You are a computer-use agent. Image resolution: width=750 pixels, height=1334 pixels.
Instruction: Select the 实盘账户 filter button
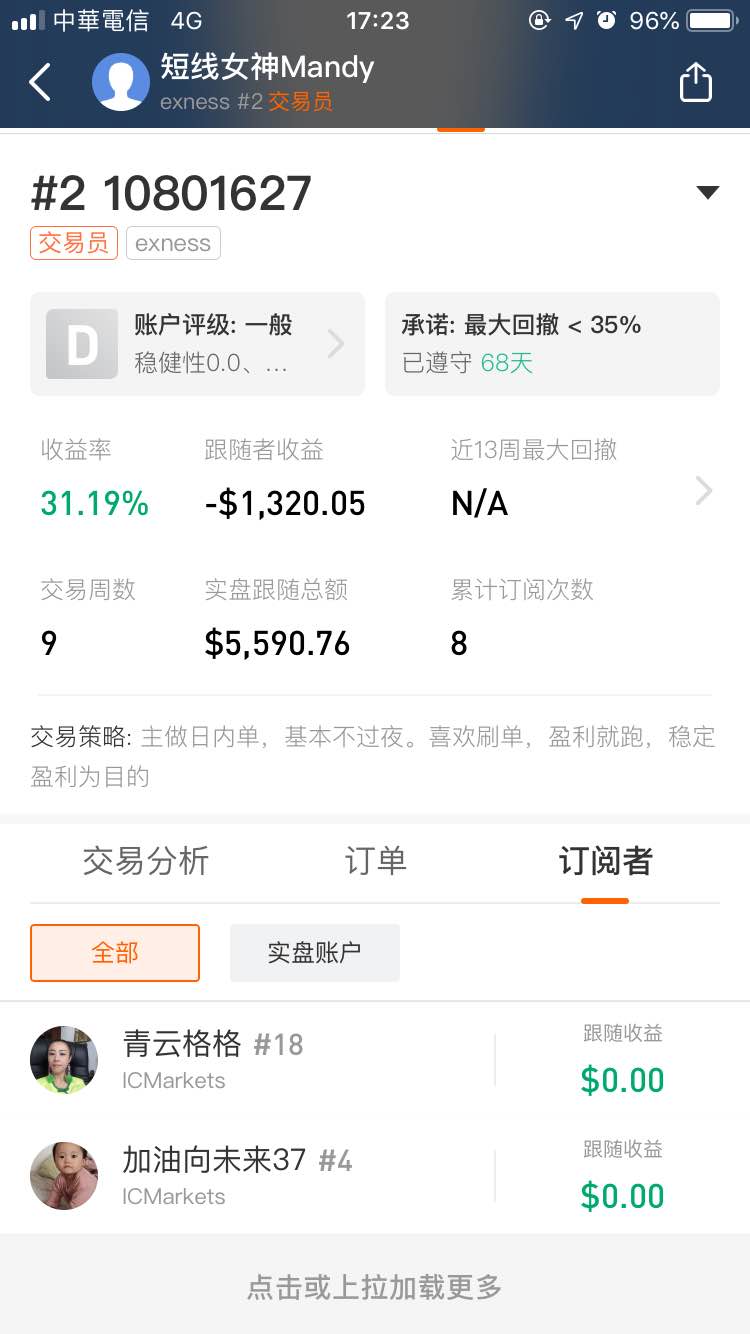tap(315, 952)
